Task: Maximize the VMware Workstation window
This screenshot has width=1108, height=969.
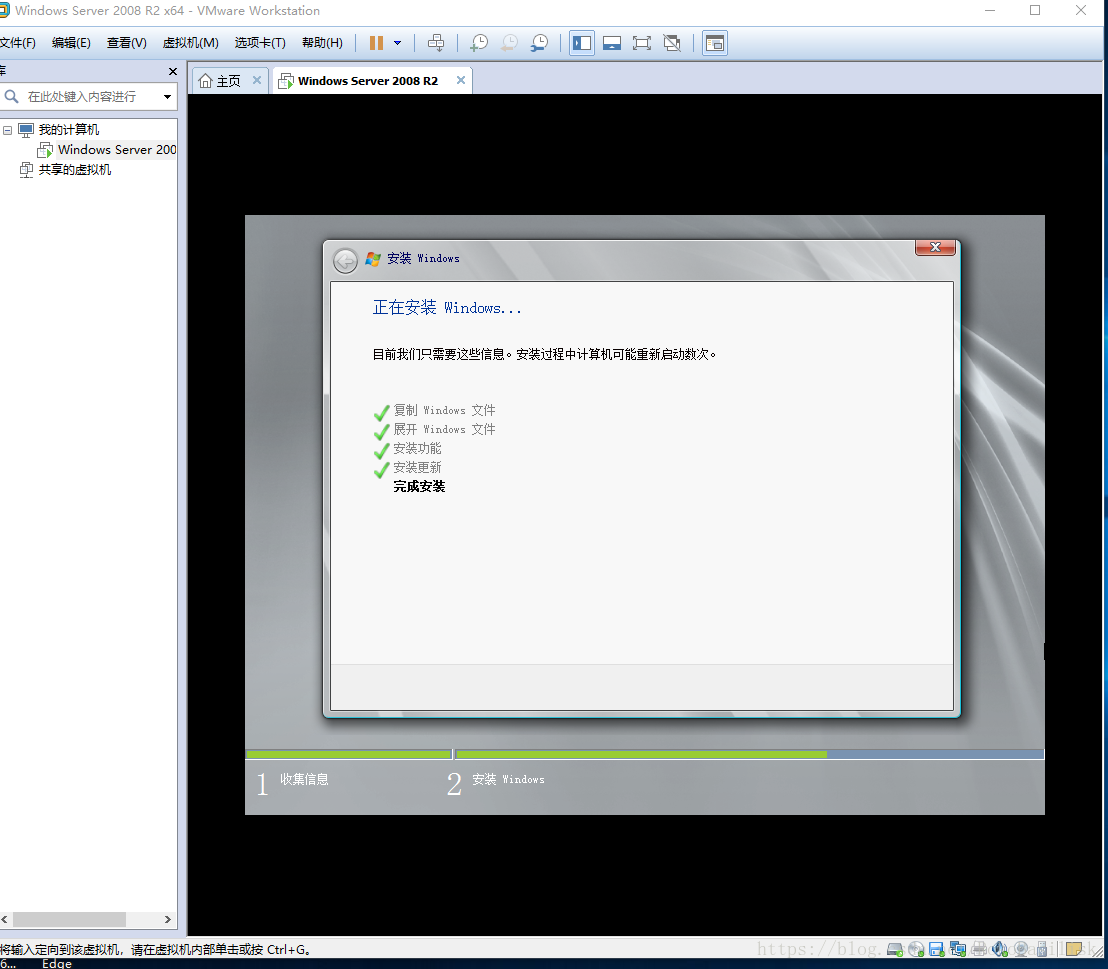Action: click(1035, 11)
